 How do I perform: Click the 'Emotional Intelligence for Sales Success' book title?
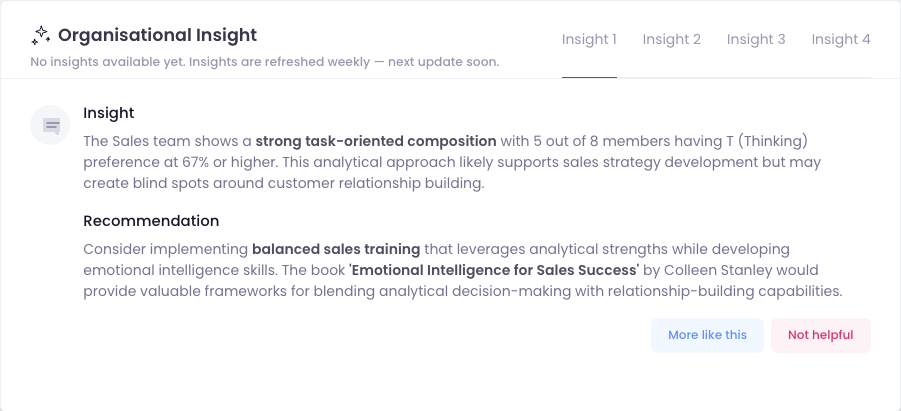tap(494, 270)
